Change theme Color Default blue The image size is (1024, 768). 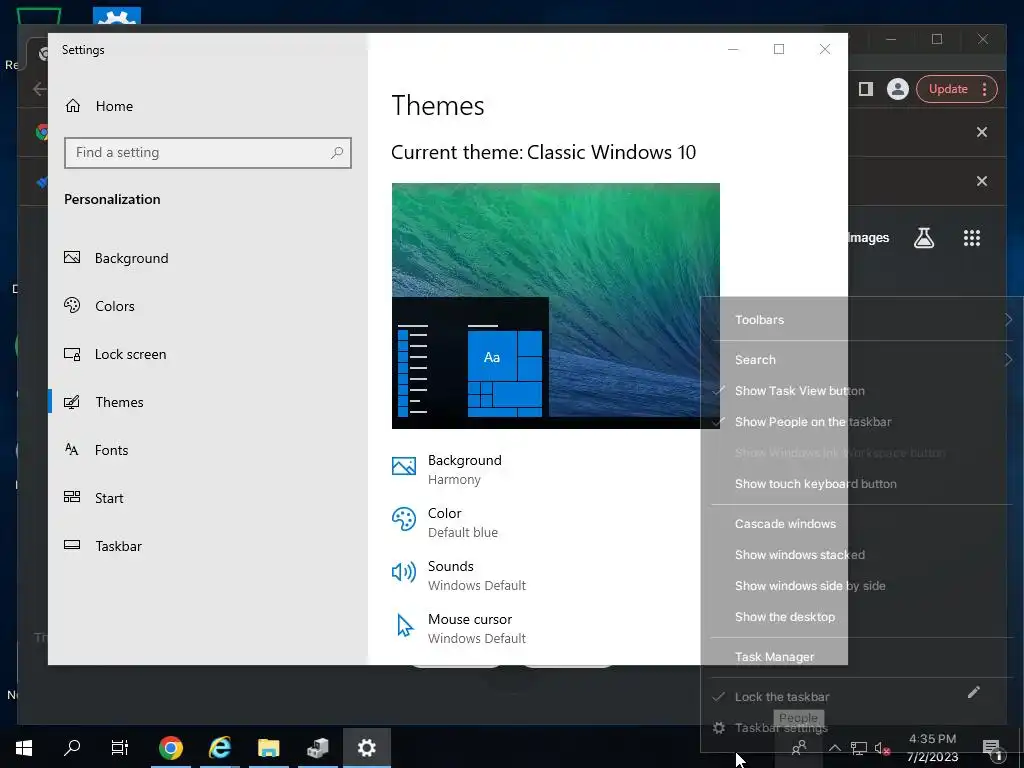(445, 522)
